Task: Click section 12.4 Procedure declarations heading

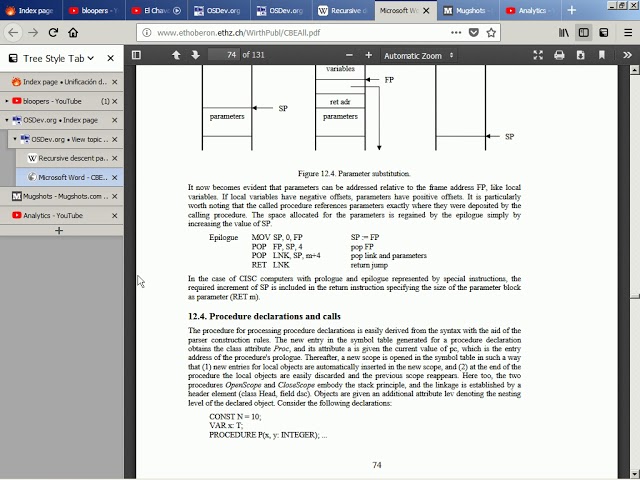Action: pyautogui.click(x=264, y=316)
